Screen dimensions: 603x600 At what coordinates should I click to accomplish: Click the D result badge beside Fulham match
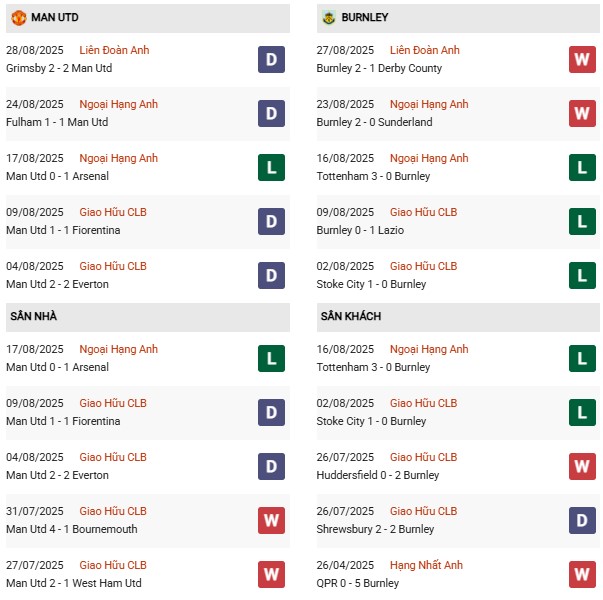[x=270, y=113]
